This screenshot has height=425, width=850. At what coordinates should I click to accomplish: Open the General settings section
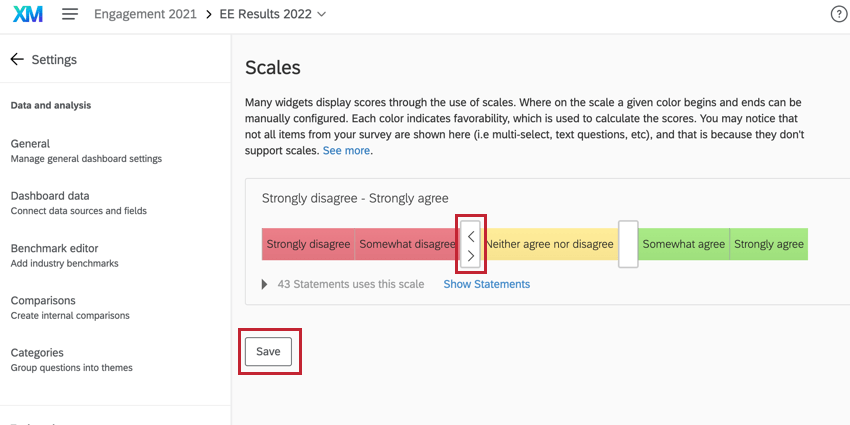pos(30,144)
